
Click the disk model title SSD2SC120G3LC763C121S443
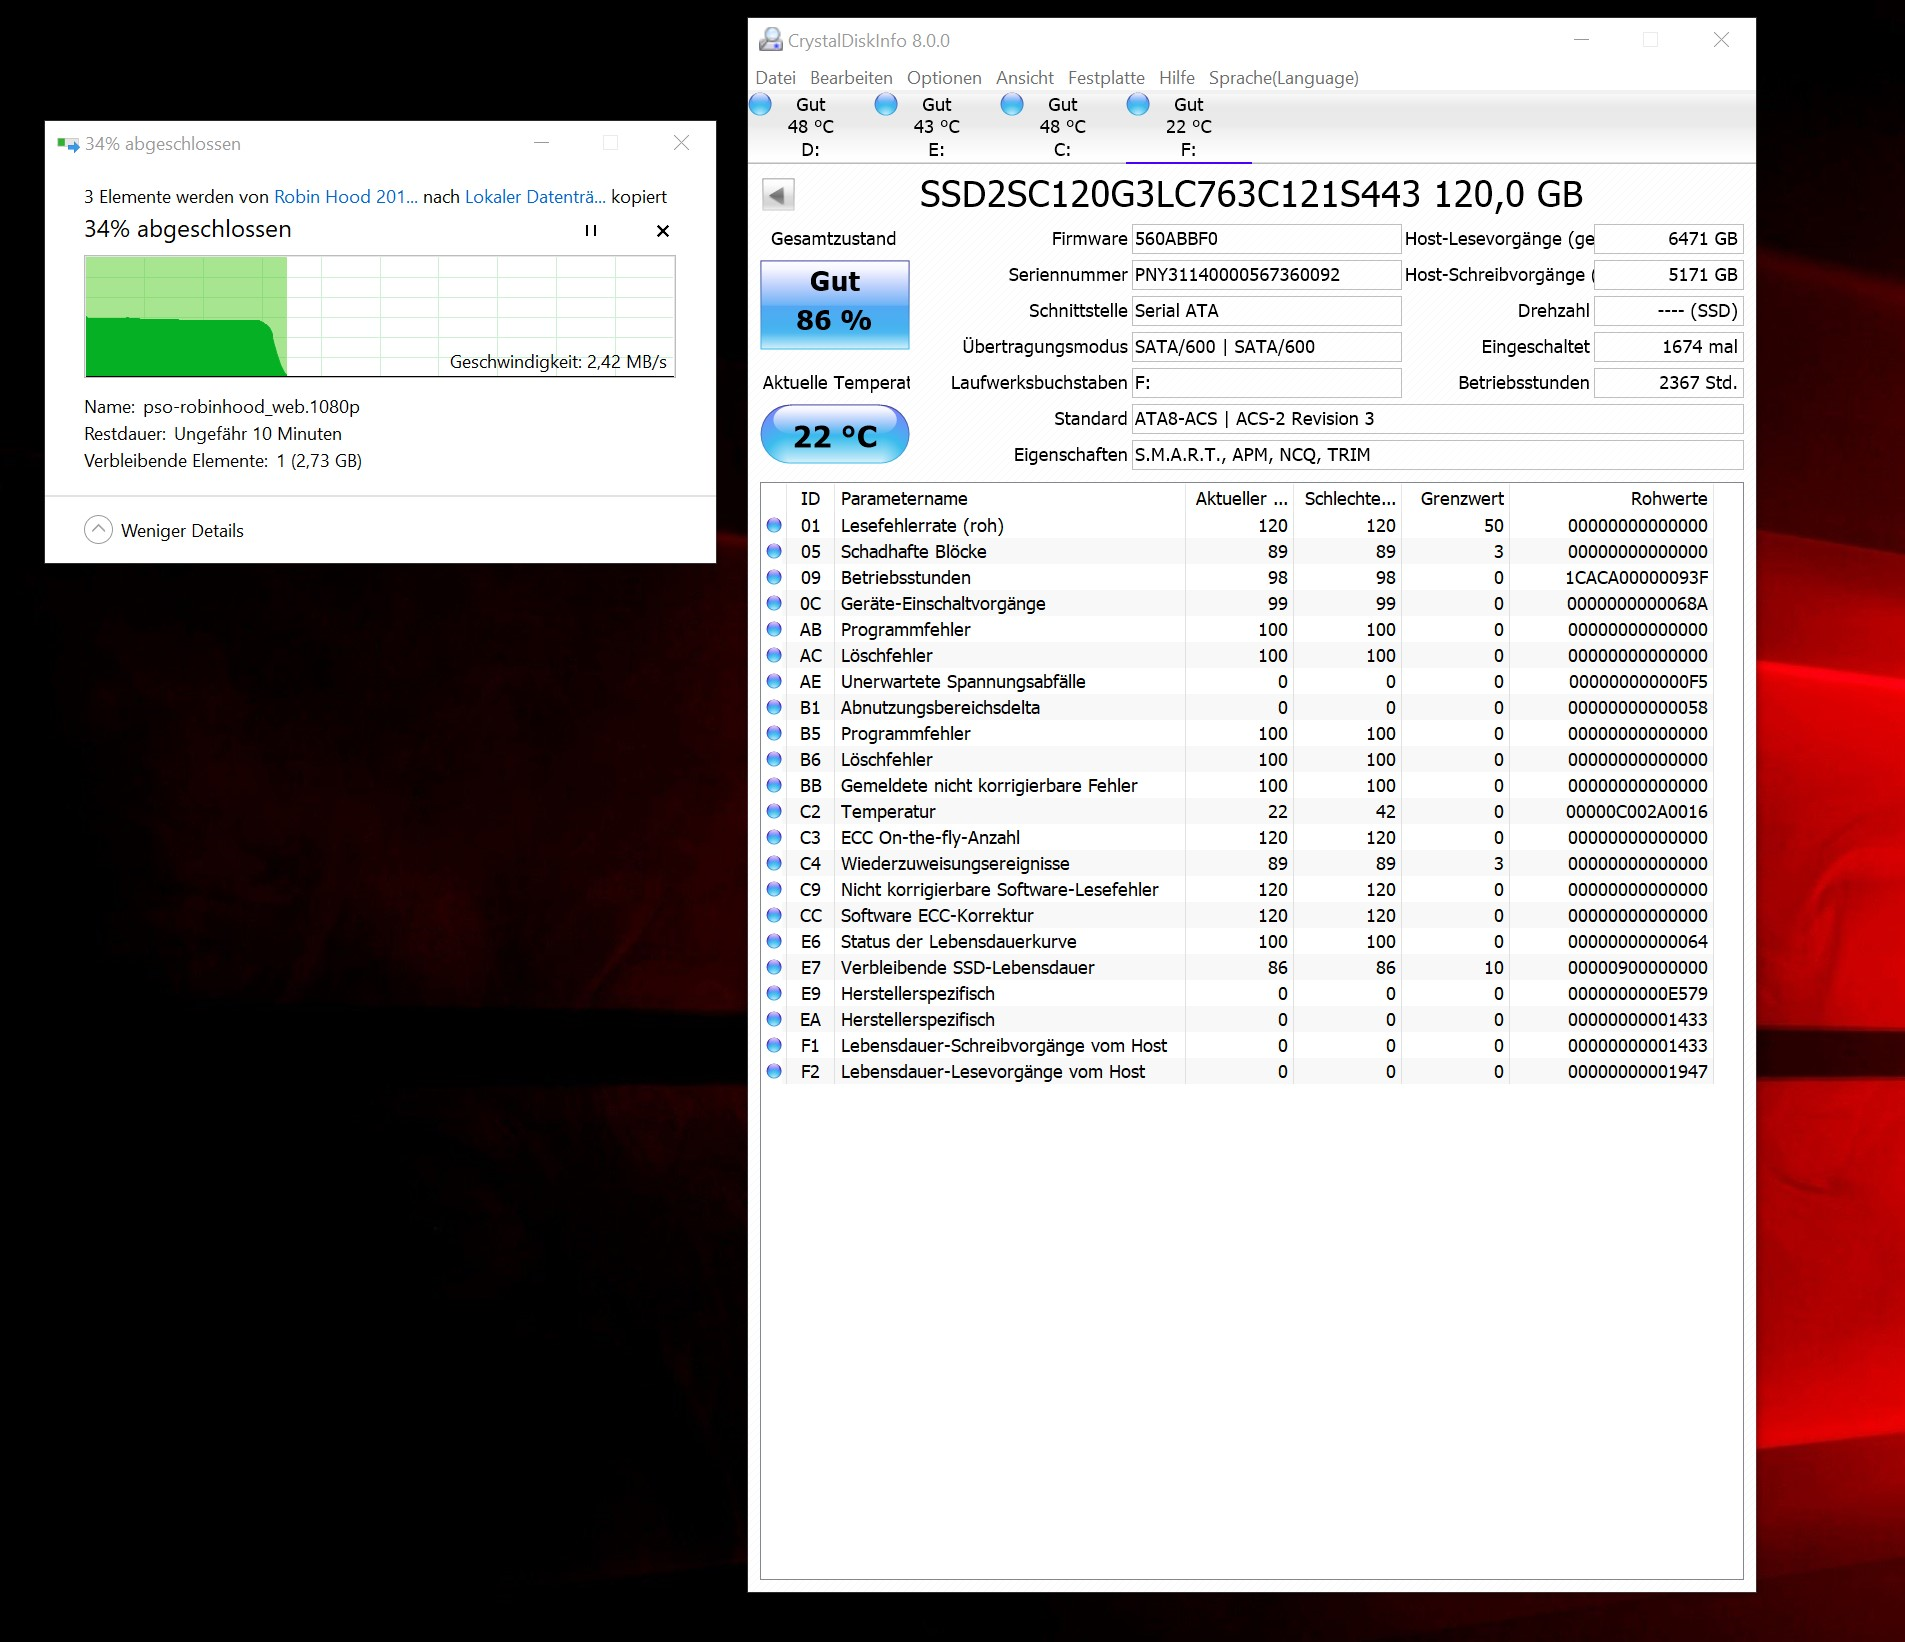[1170, 195]
